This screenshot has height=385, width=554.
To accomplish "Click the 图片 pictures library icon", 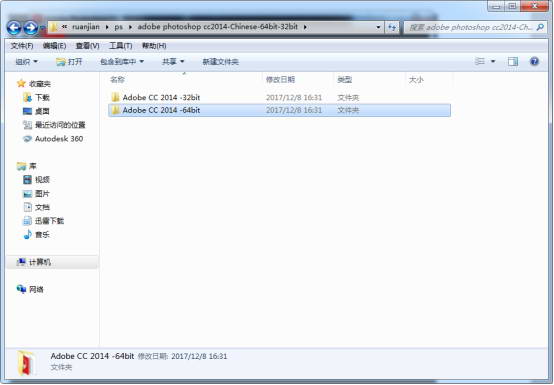I will (x=27, y=194).
